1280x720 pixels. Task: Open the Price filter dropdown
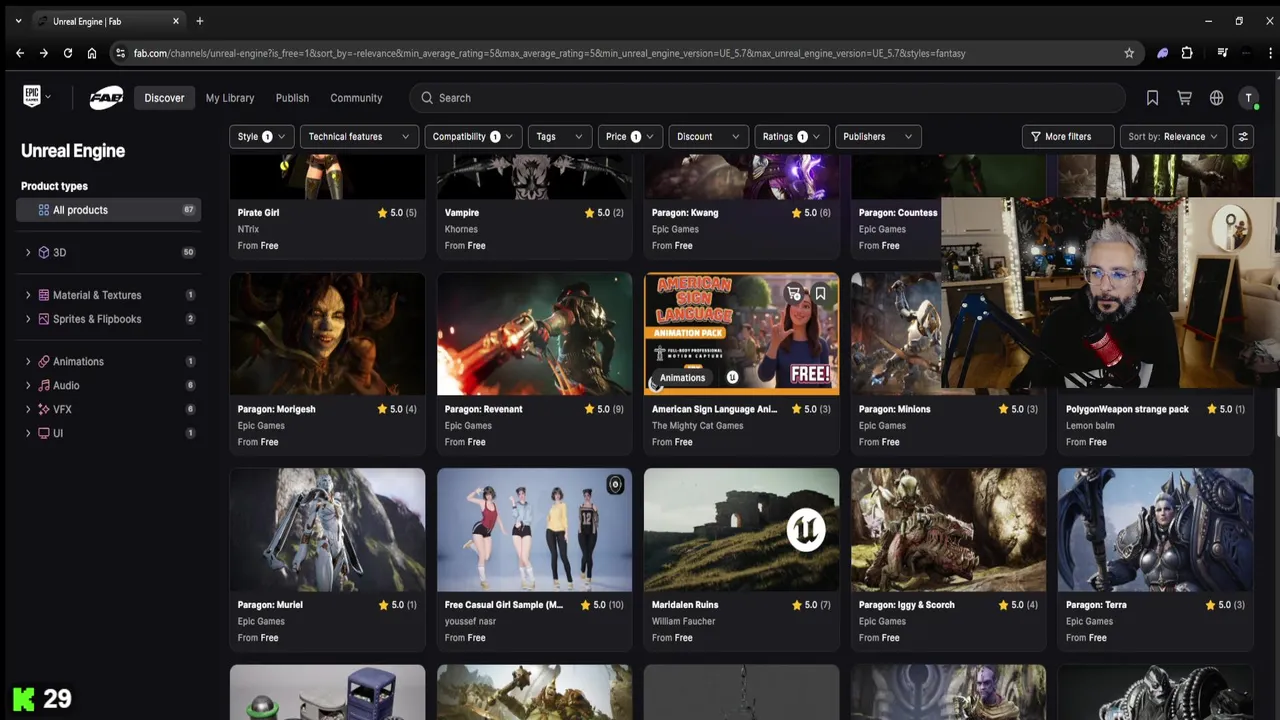(630, 137)
